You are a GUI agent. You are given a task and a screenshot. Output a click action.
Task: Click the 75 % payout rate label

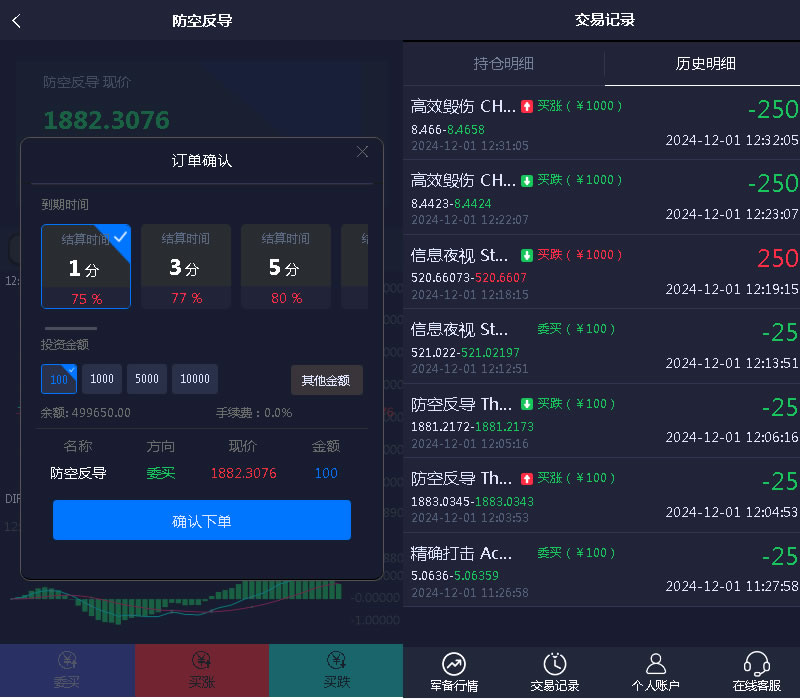[x=87, y=299]
